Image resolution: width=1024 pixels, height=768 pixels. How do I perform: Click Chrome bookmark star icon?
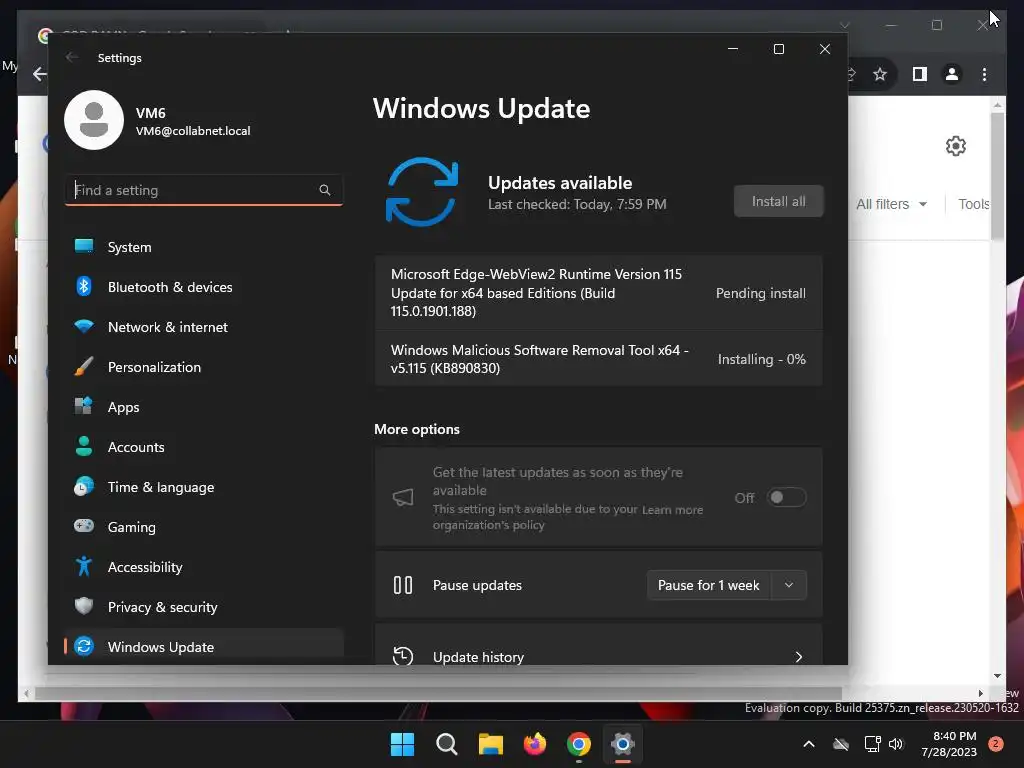880,74
